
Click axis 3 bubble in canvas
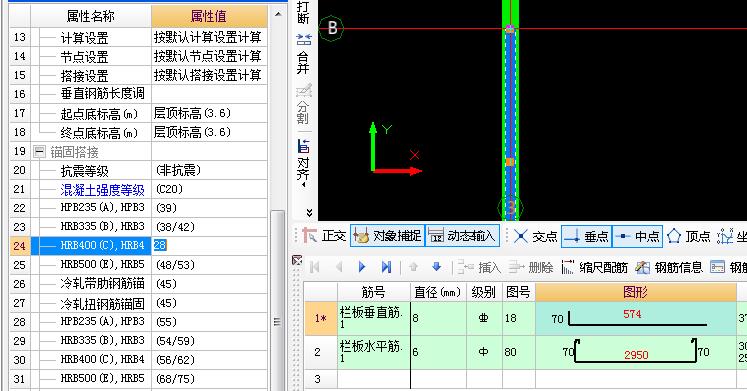510,208
